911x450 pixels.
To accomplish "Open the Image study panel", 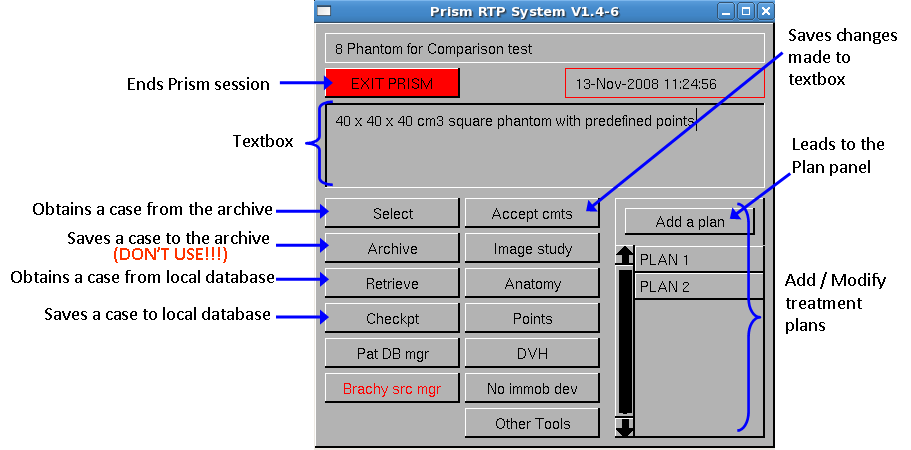I will tap(532, 249).
